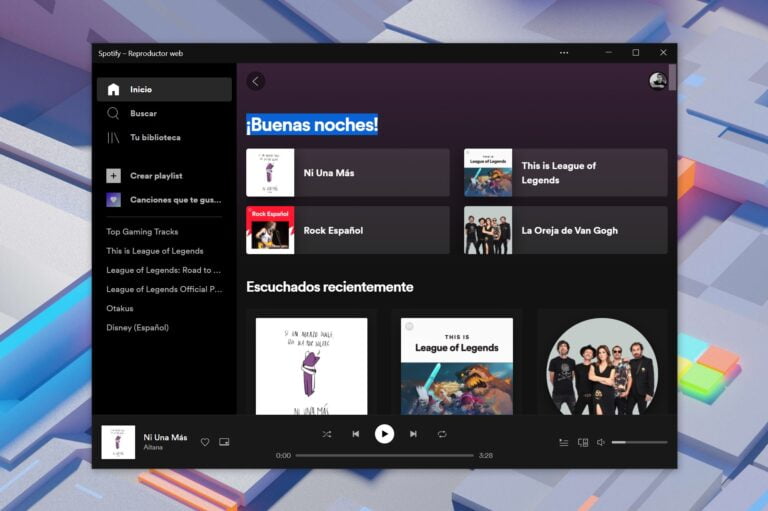This screenshot has height=511, width=768.
Task: Click the Inicio house icon
Action: pos(113,89)
